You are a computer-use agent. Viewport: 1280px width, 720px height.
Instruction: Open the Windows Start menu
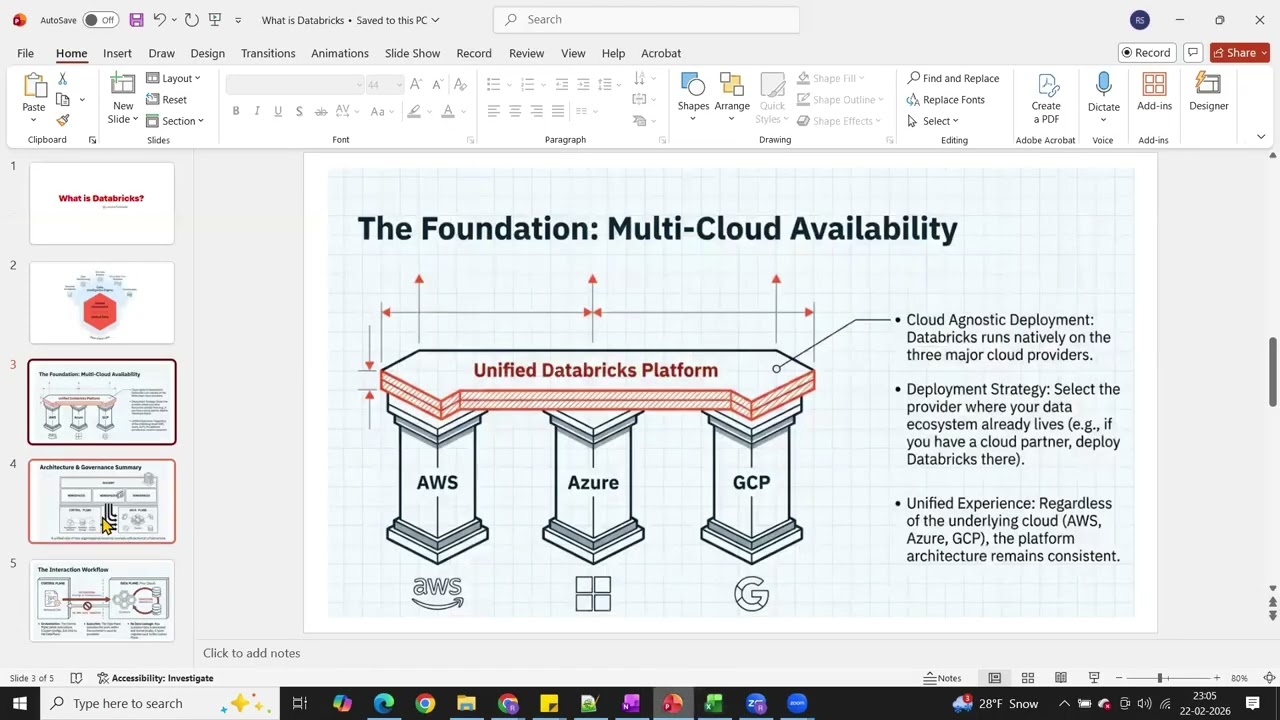click(20, 703)
